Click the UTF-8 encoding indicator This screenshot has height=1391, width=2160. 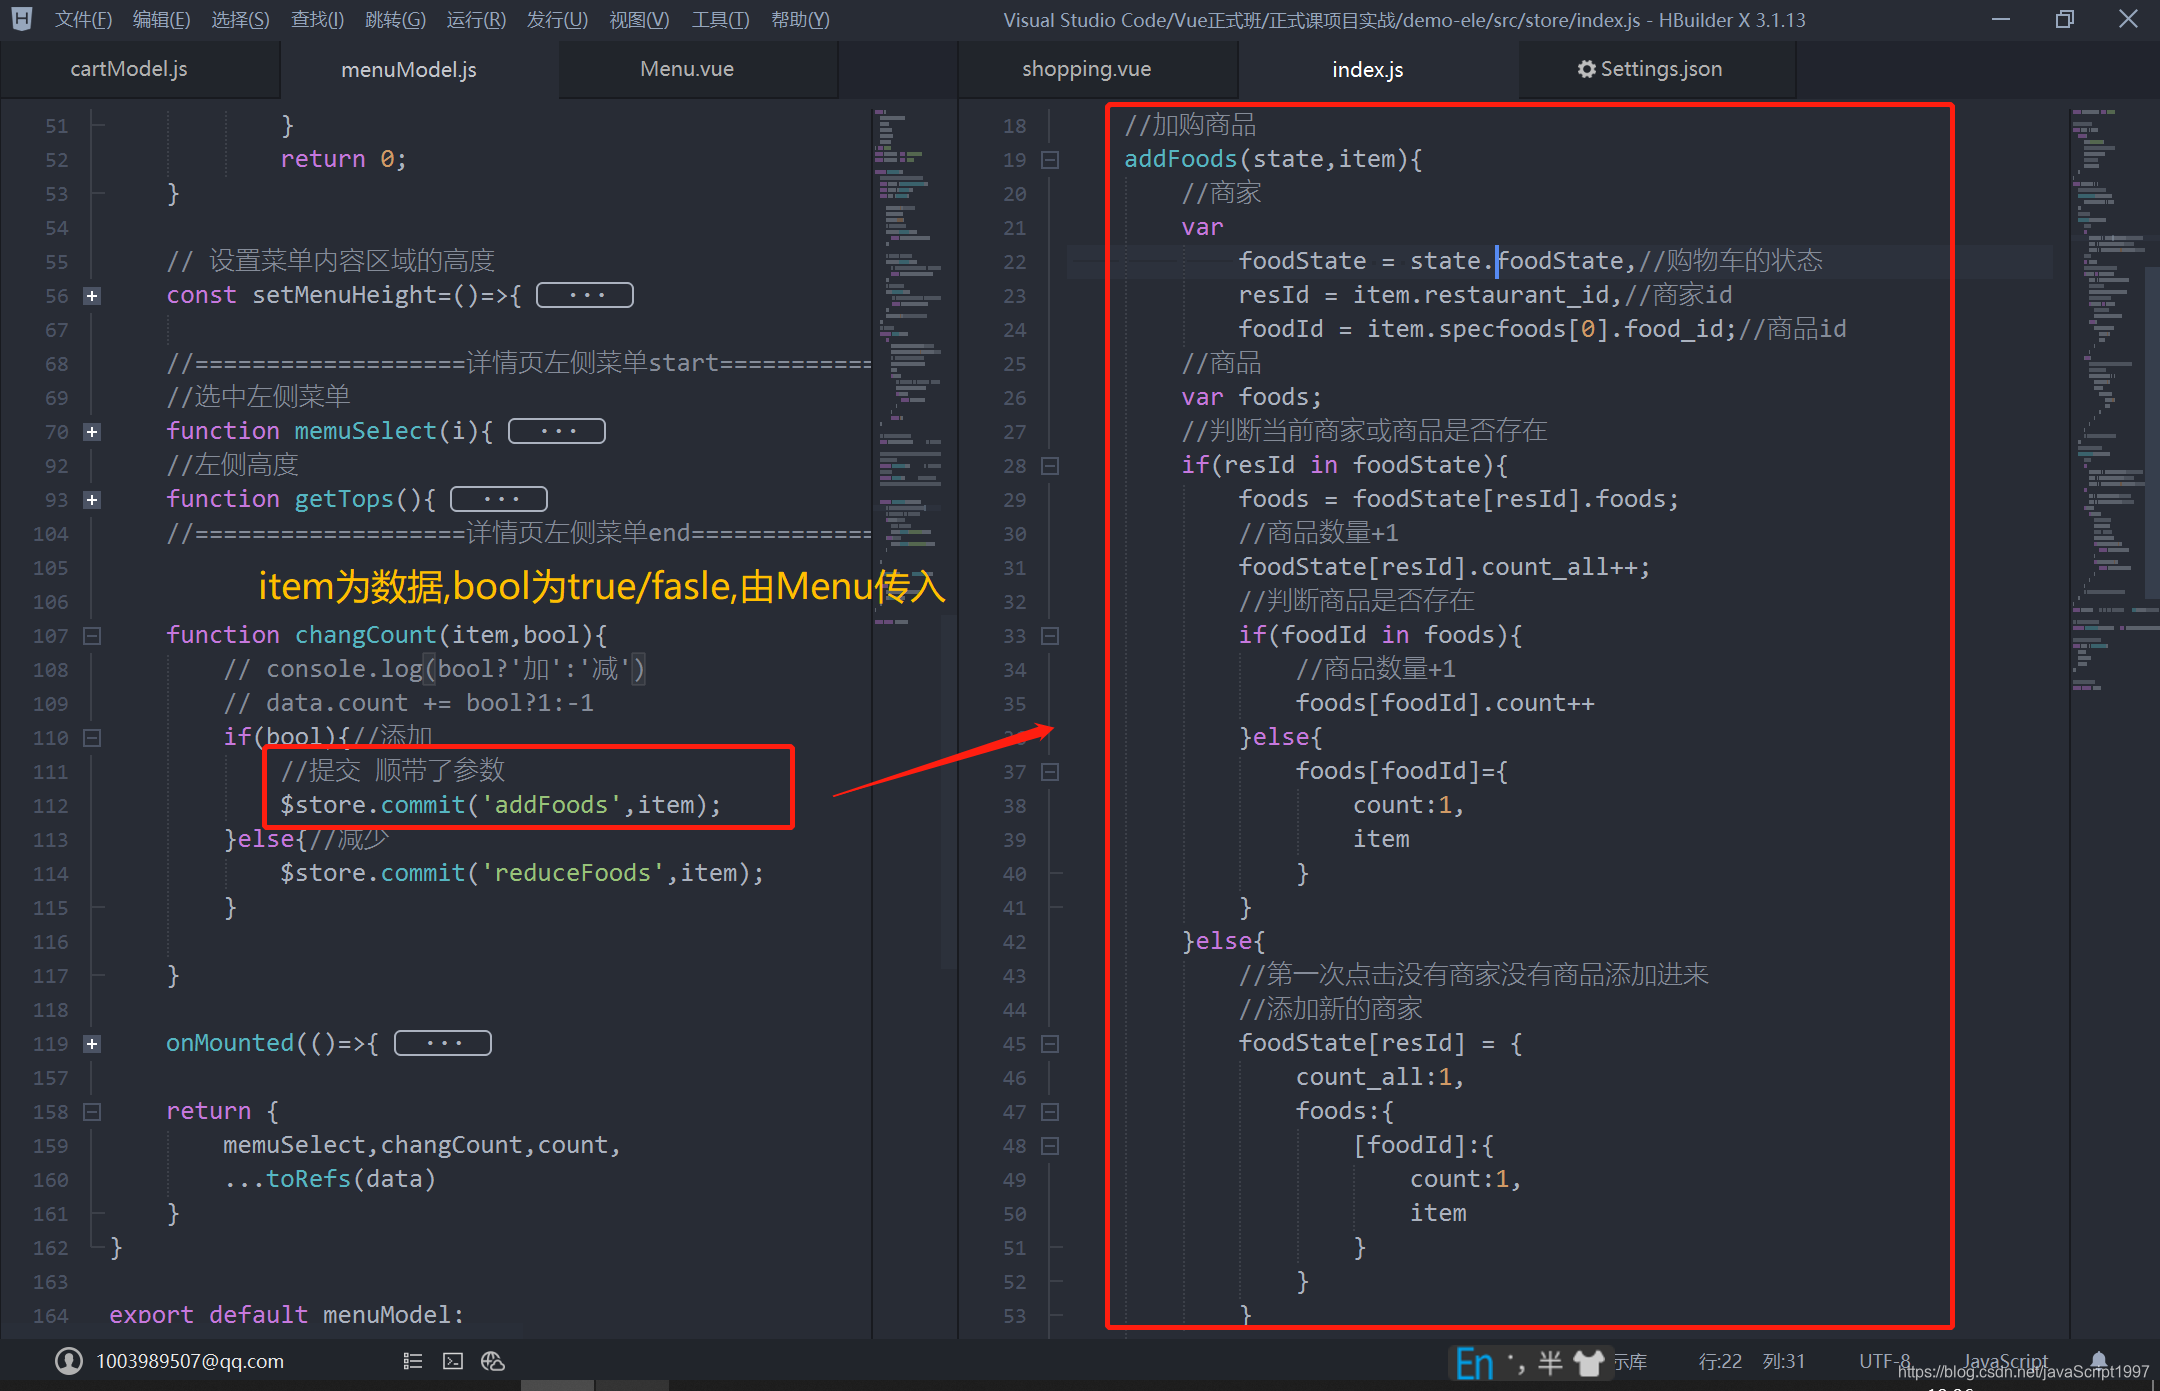pyautogui.click(x=1885, y=1361)
